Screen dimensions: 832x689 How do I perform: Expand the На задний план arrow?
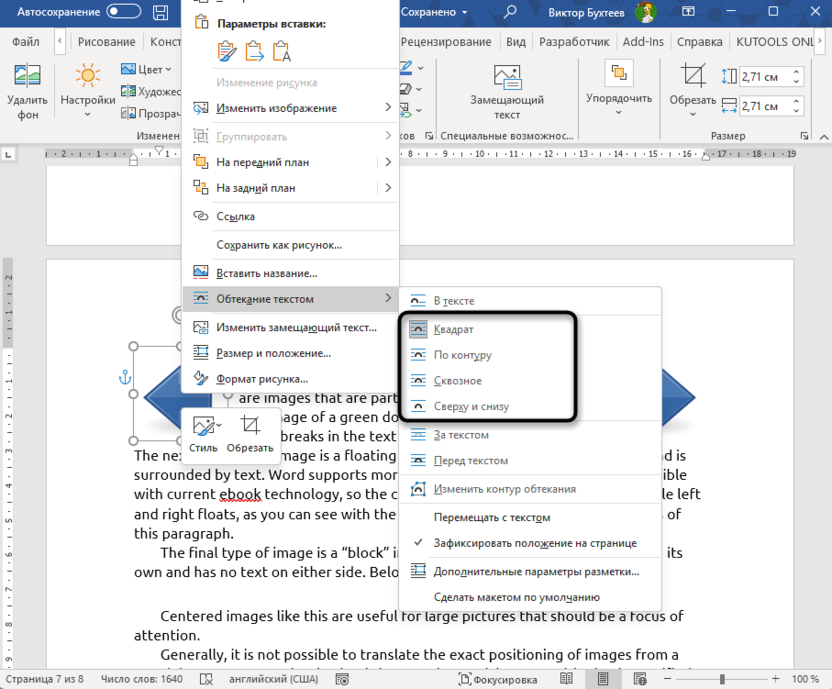tap(388, 188)
